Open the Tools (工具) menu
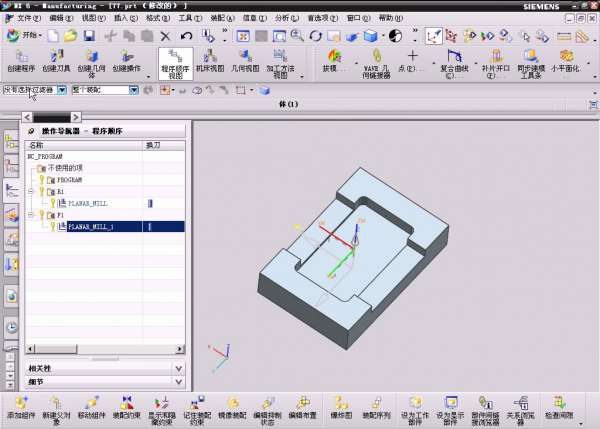Screen dimensions: 600x429 click(x=190, y=18)
